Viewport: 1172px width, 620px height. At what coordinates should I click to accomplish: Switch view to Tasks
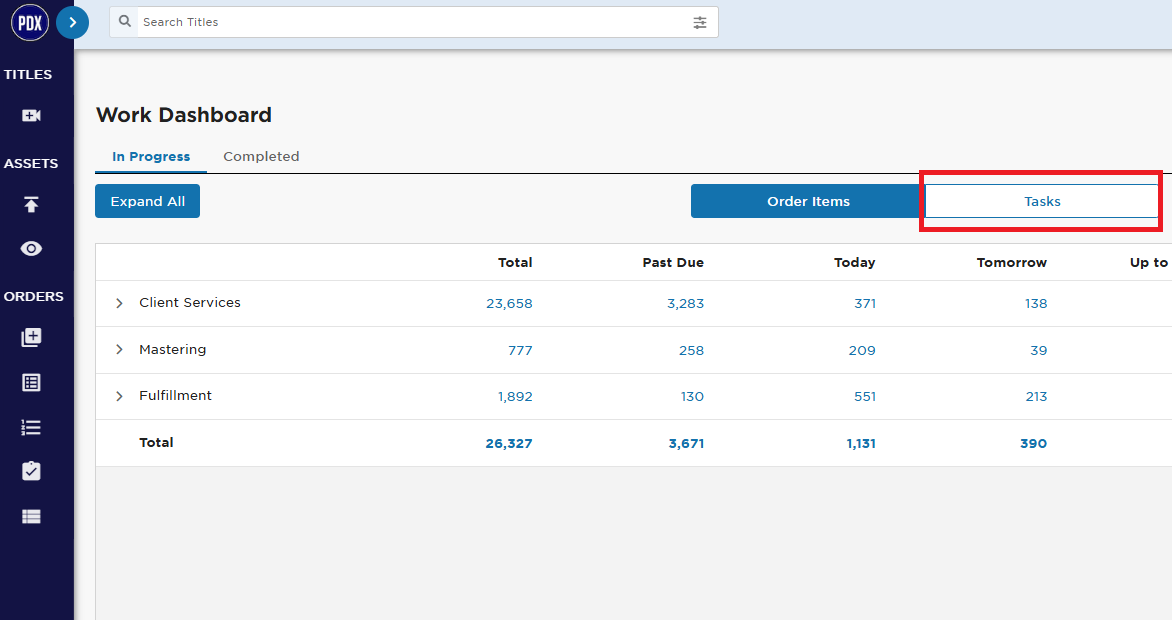pyautogui.click(x=1042, y=201)
